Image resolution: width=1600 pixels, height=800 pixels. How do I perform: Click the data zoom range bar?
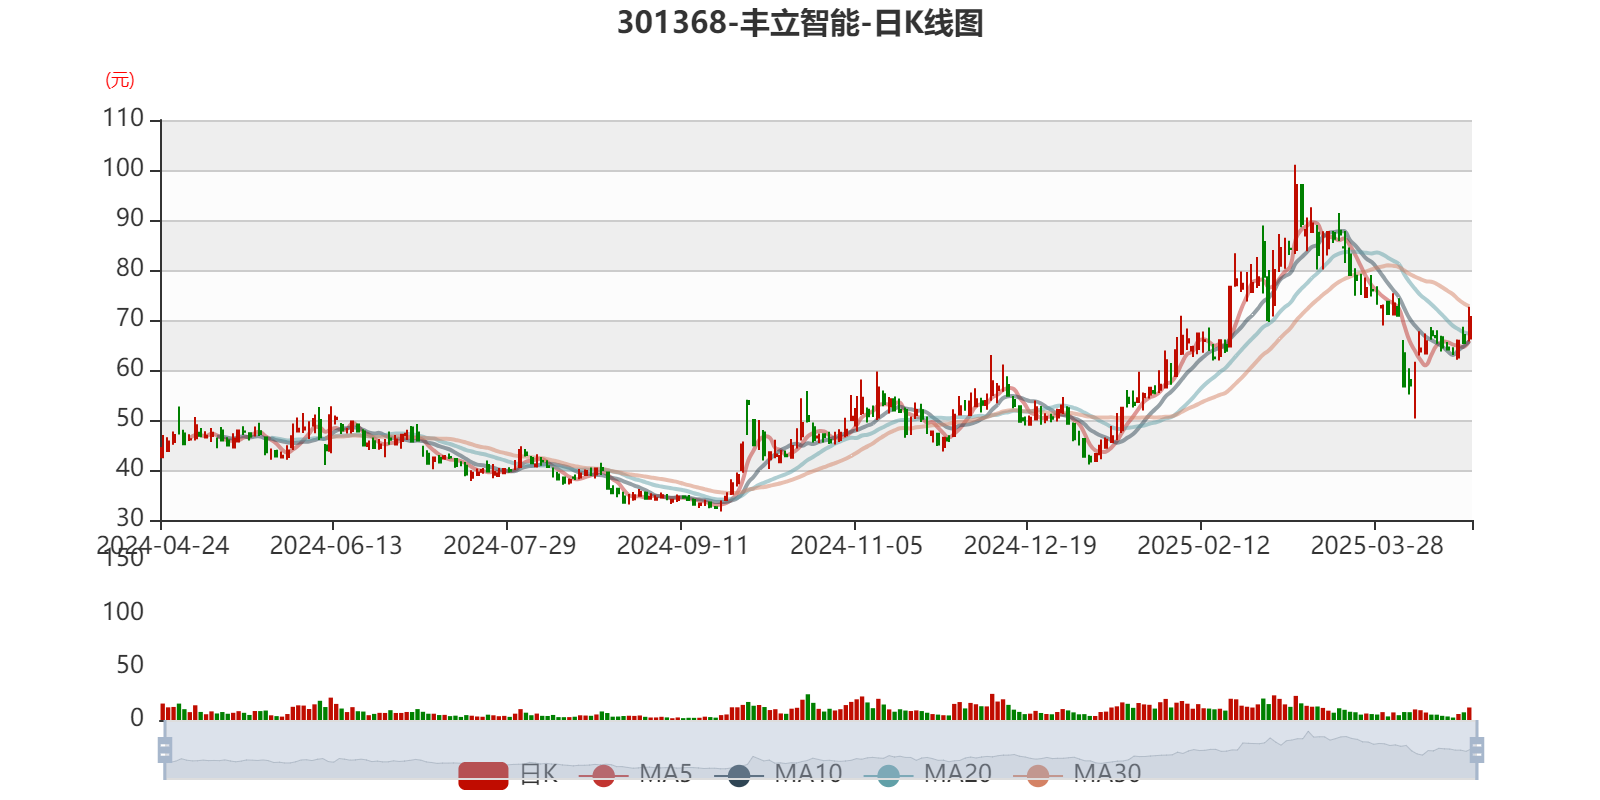click(x=820, y=750)
